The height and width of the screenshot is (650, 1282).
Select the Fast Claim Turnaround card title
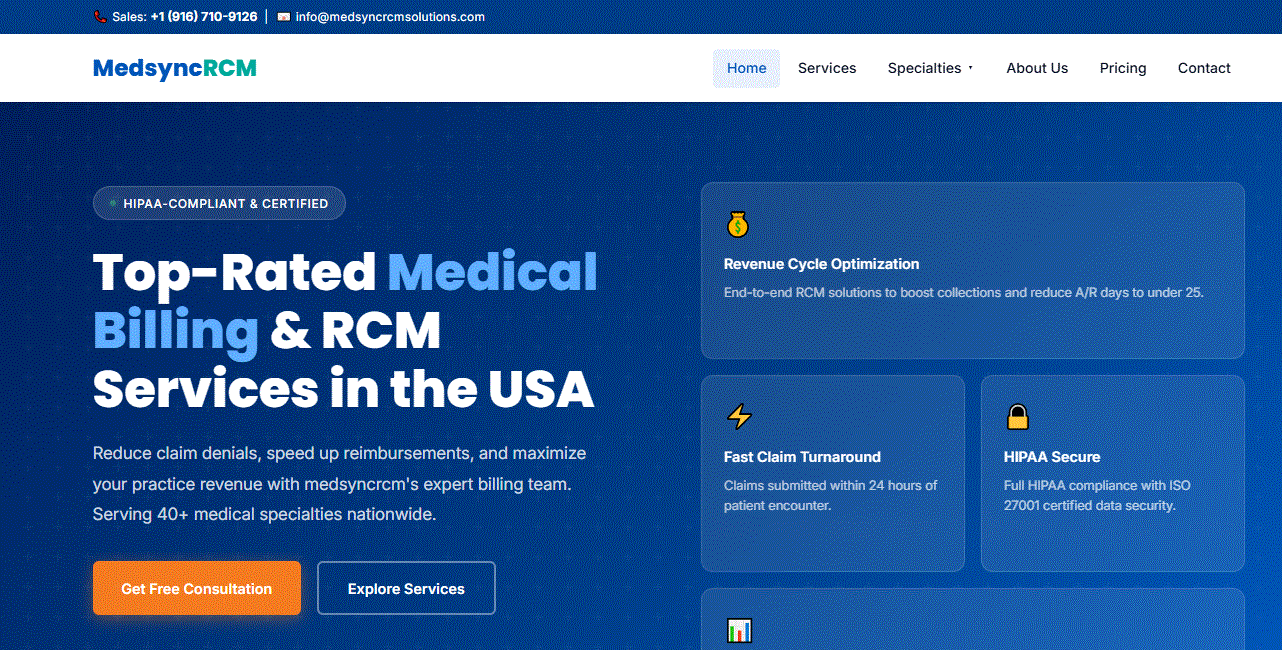[x=802, y=457]
